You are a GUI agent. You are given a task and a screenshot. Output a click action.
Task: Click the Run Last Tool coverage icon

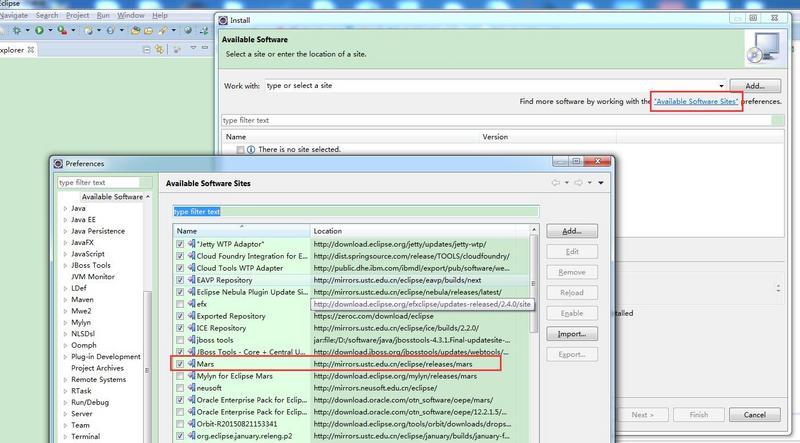click(62, 30)
